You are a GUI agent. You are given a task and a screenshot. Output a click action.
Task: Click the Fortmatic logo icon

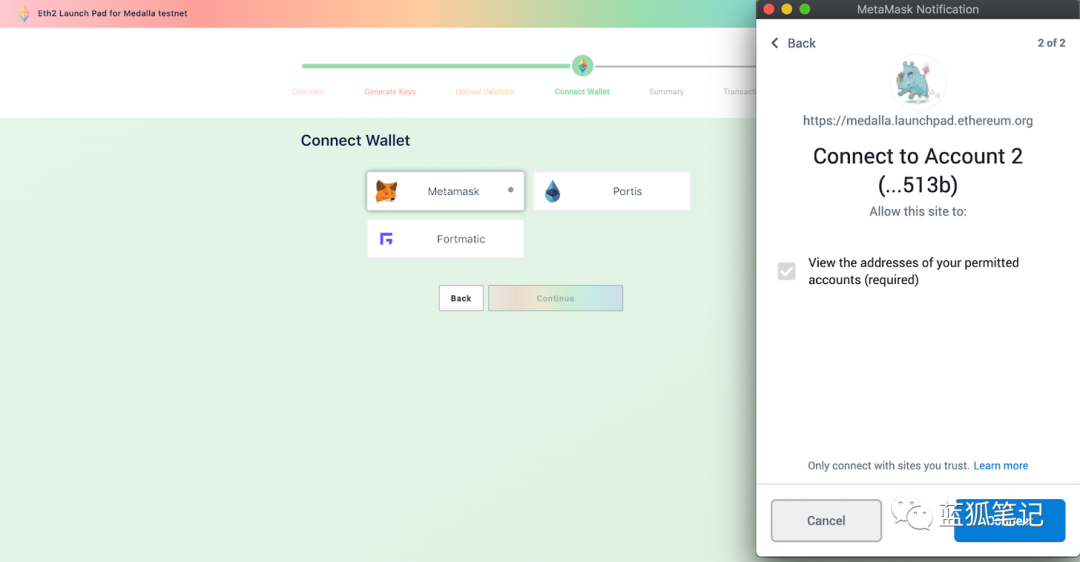point(386,239)
